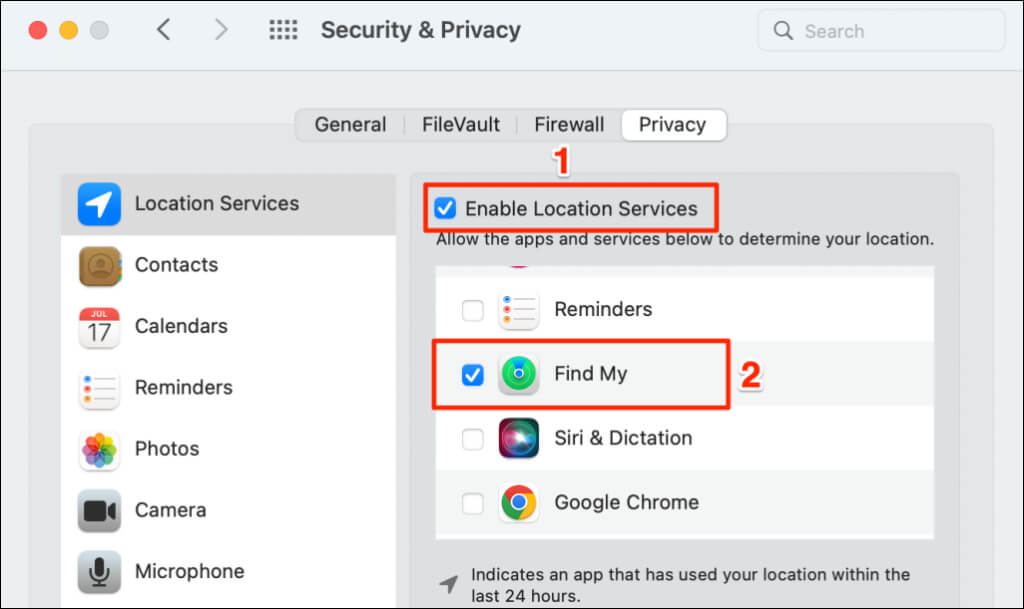The width and height of the screenshot is (1024, 609).
Task: Click the Google Chrome app icon
Action: 519,502
